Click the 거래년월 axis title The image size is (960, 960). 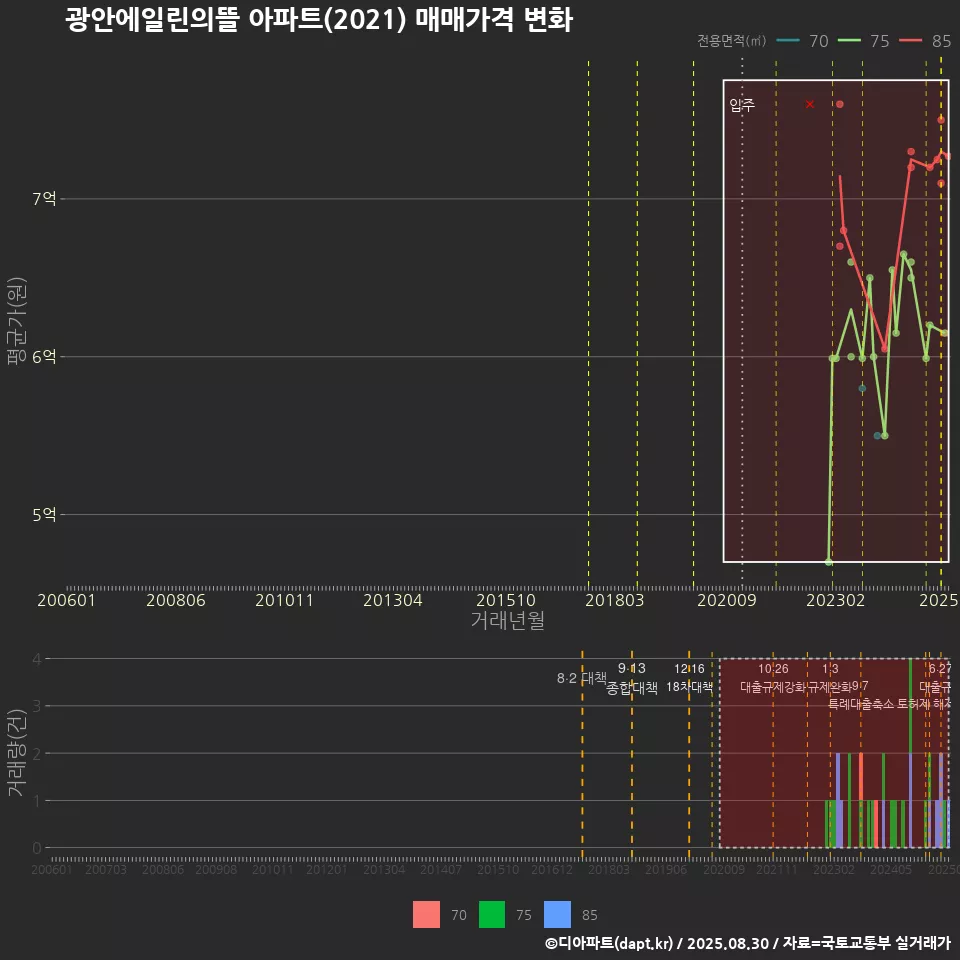coord(508,620)
